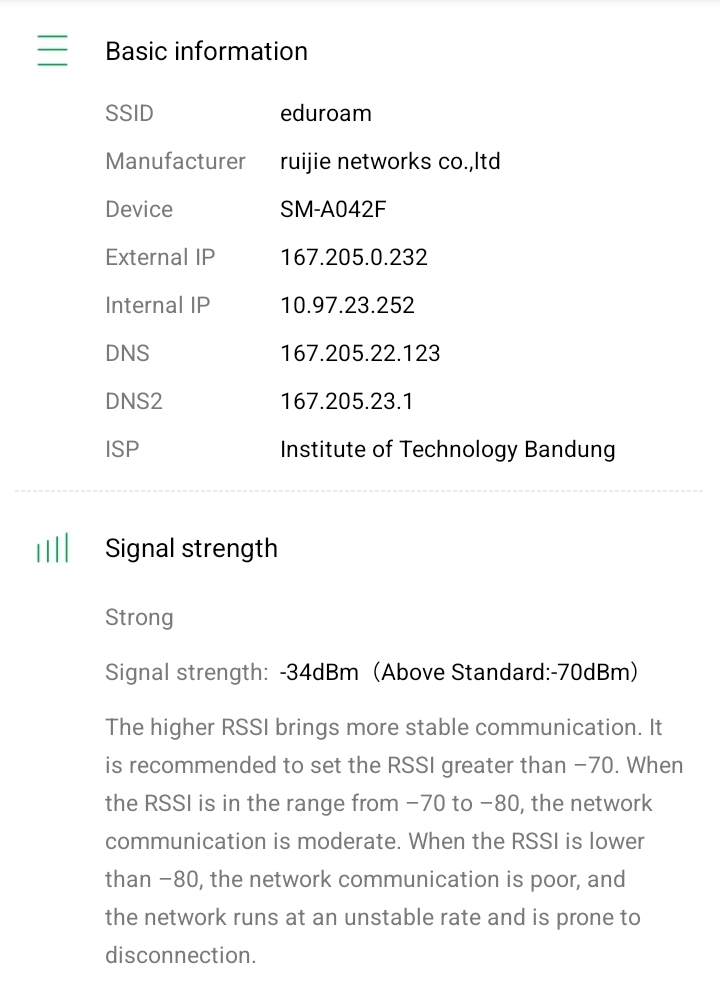Image resolution: width=720 pixels, height=986 pixels.
Task: Click the External IP field label
Action: 160,257
